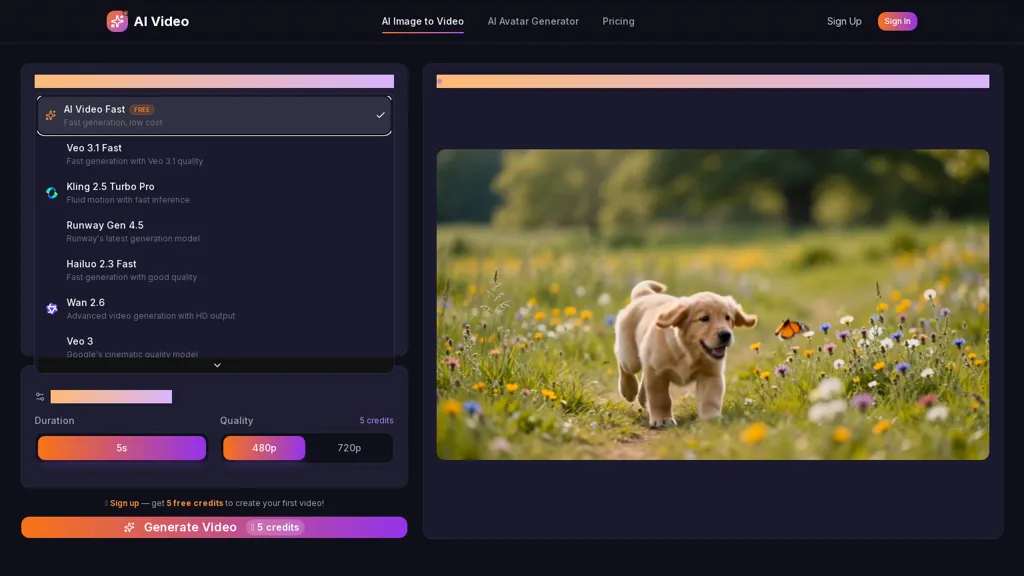Open the AI Avatar Generator tab
Viewport: 1024px width, 576px height.
click(x=533, y=22)
